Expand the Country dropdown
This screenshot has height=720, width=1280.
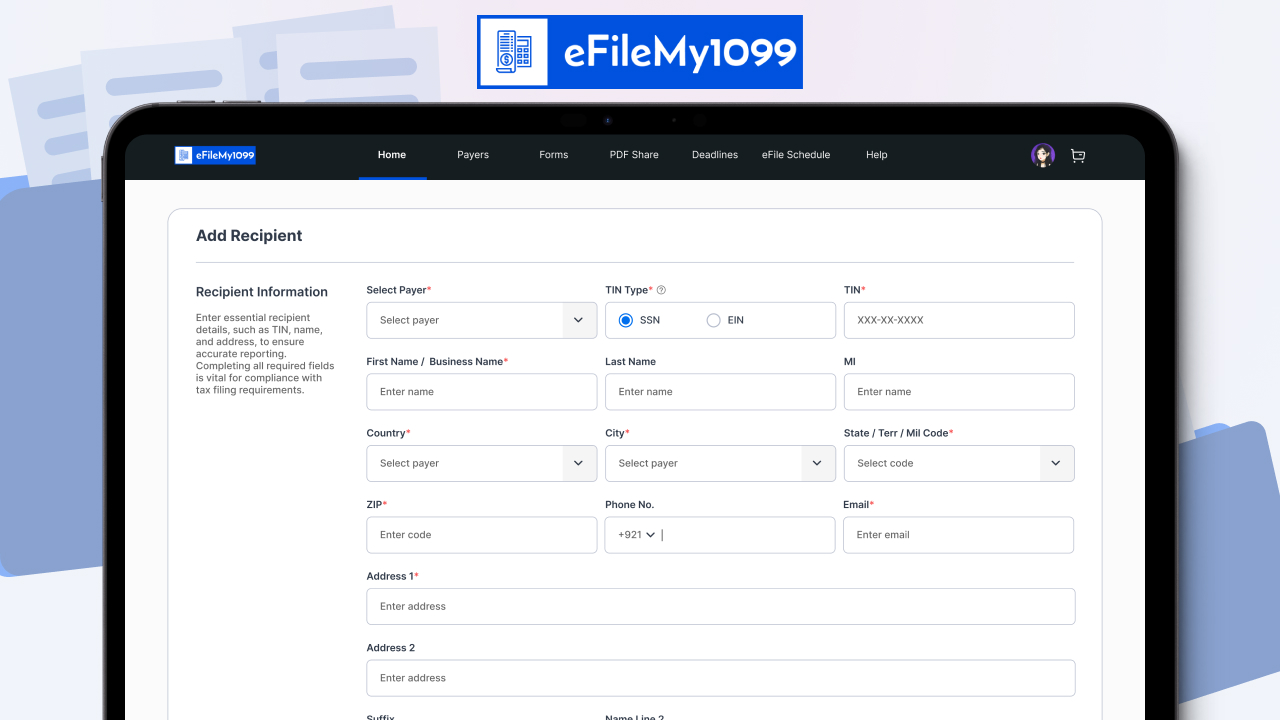[x=481, y=463]
